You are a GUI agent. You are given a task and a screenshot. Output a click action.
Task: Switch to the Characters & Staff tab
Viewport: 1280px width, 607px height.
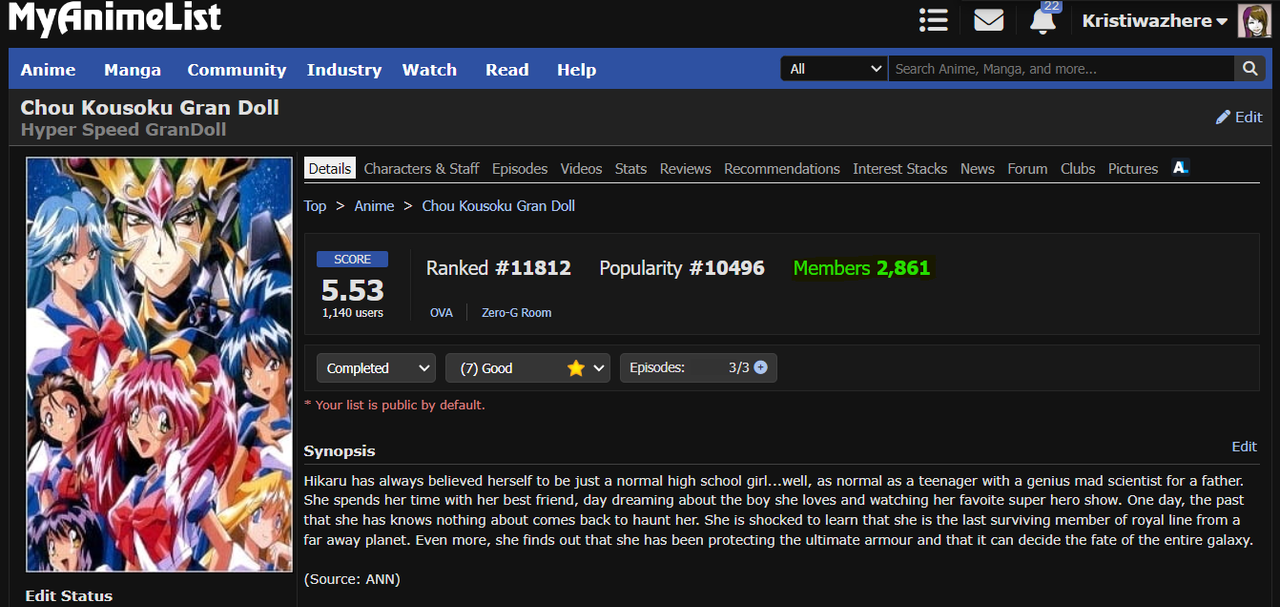click(x=422, y=168)
